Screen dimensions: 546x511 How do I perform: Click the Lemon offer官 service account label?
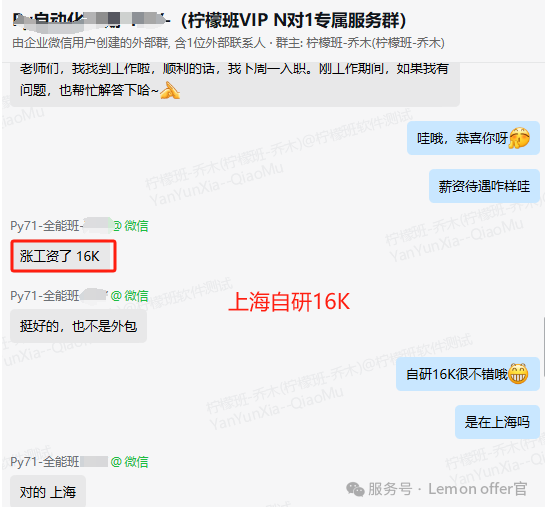point(477,489)
